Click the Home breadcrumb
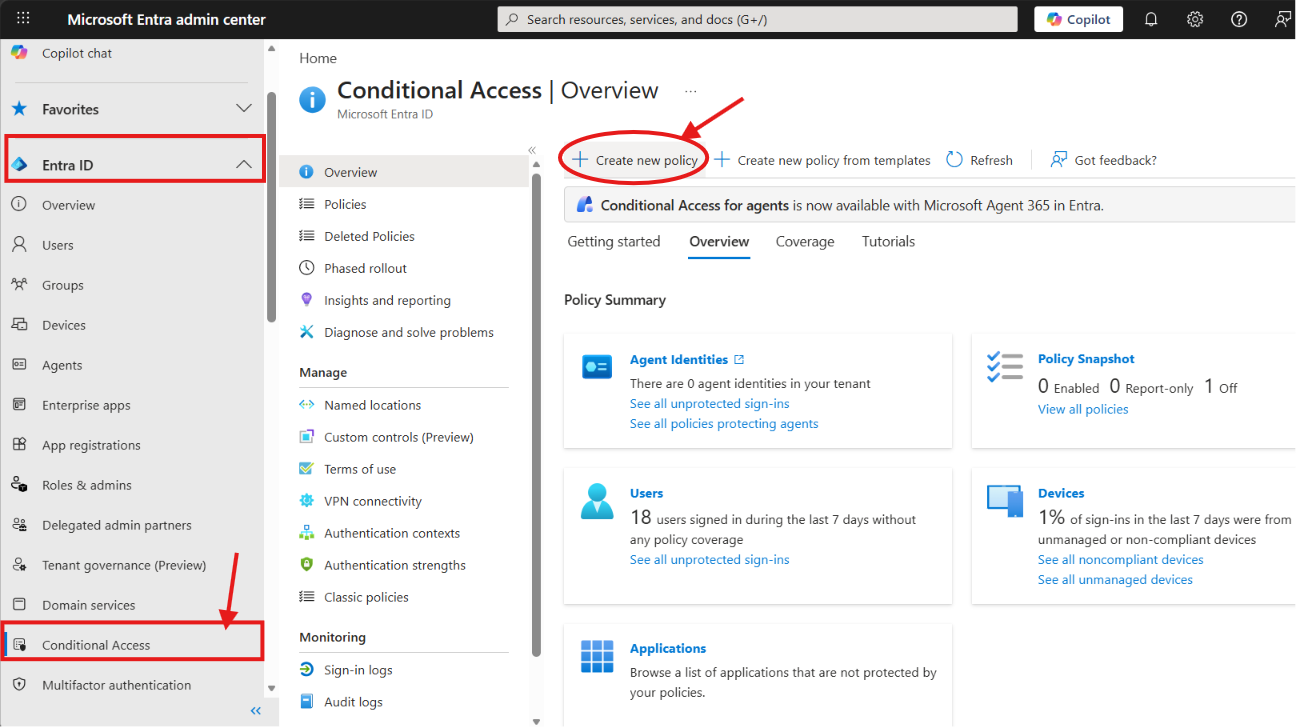The height and width of the screenshot is (727, 1296). pos(318,58)
